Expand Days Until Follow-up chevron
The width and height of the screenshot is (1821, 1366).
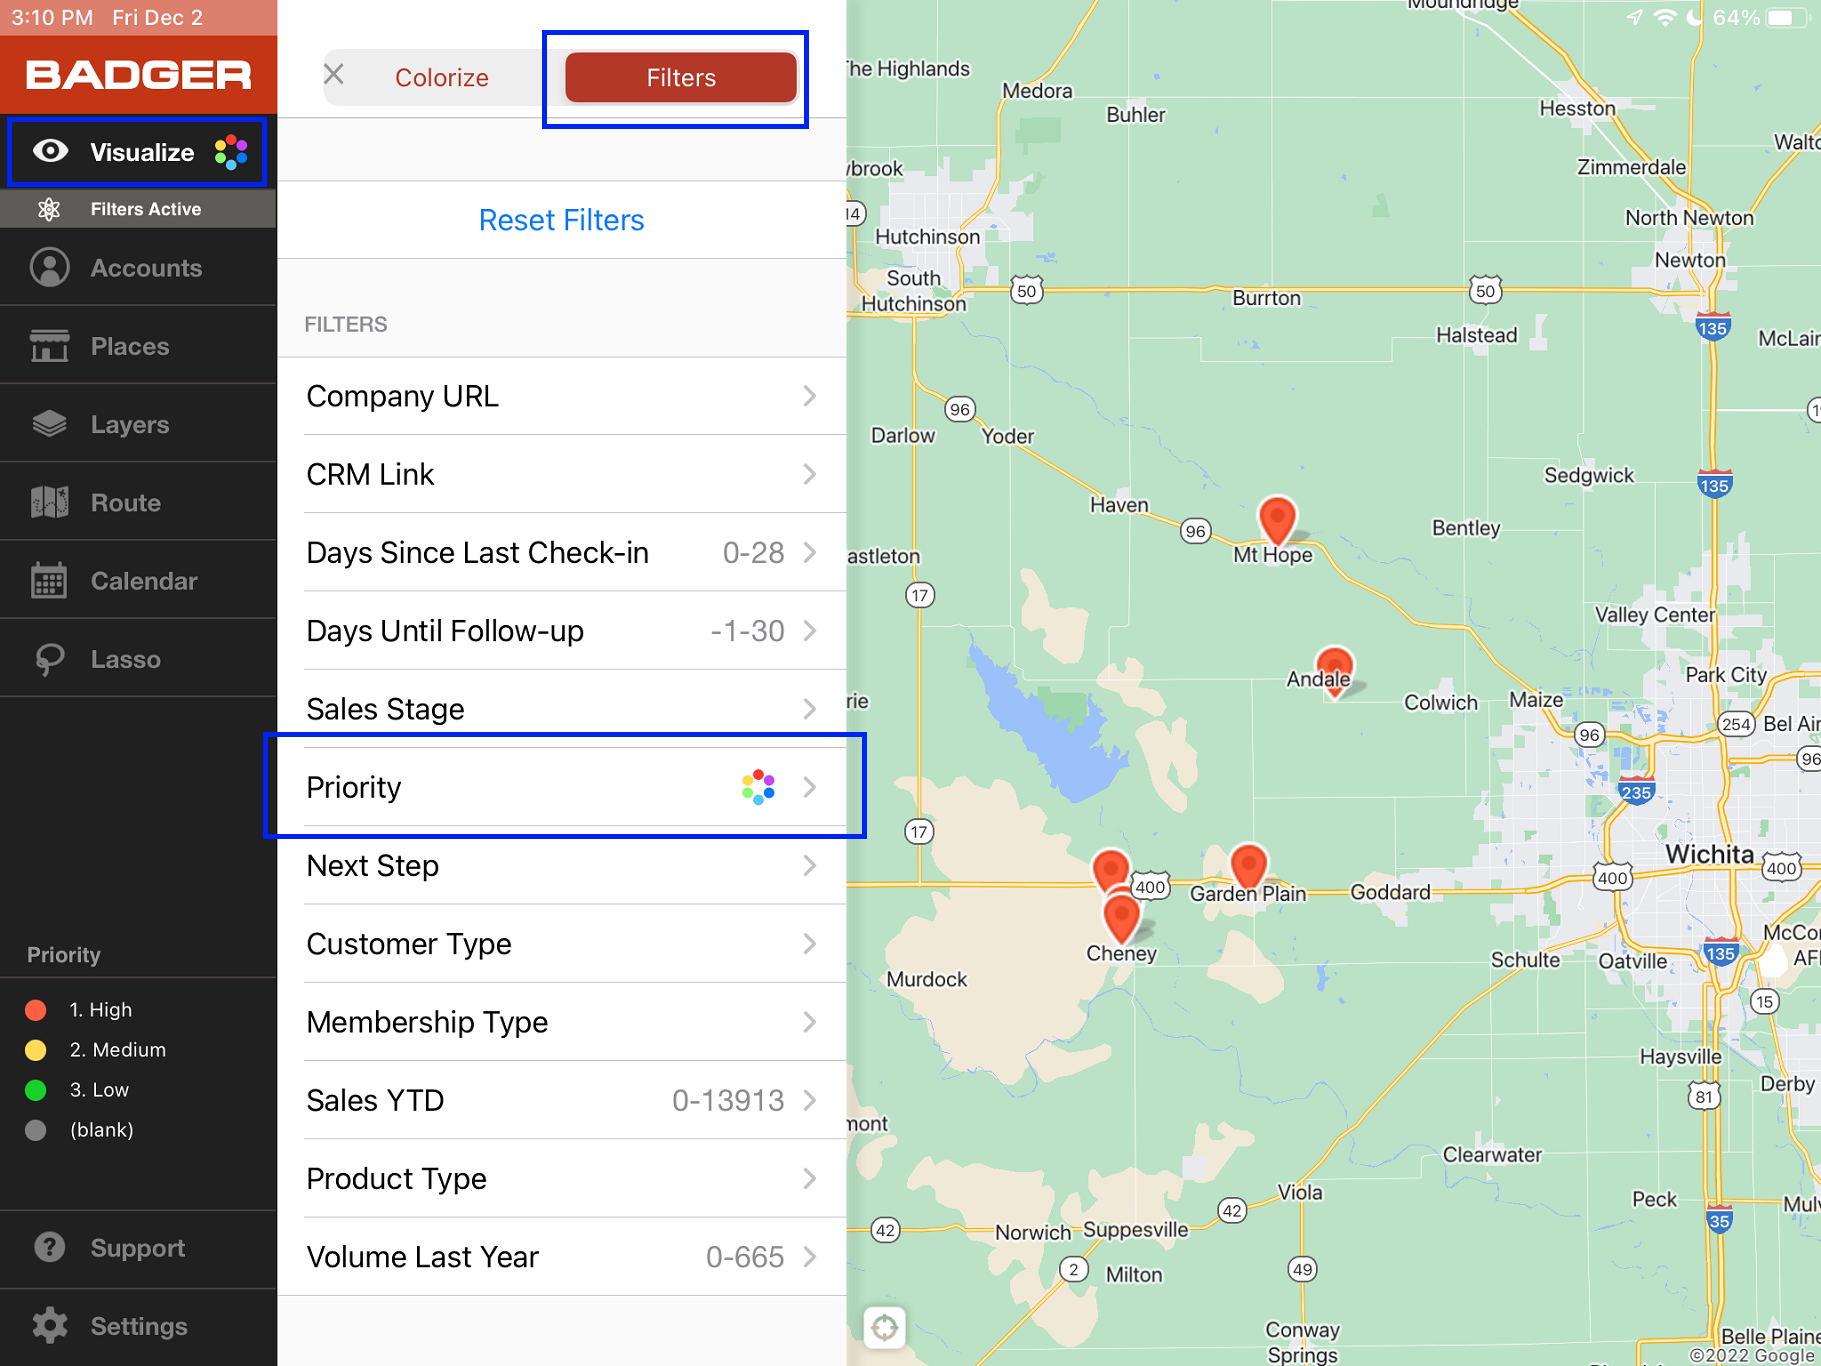point(810,631)
